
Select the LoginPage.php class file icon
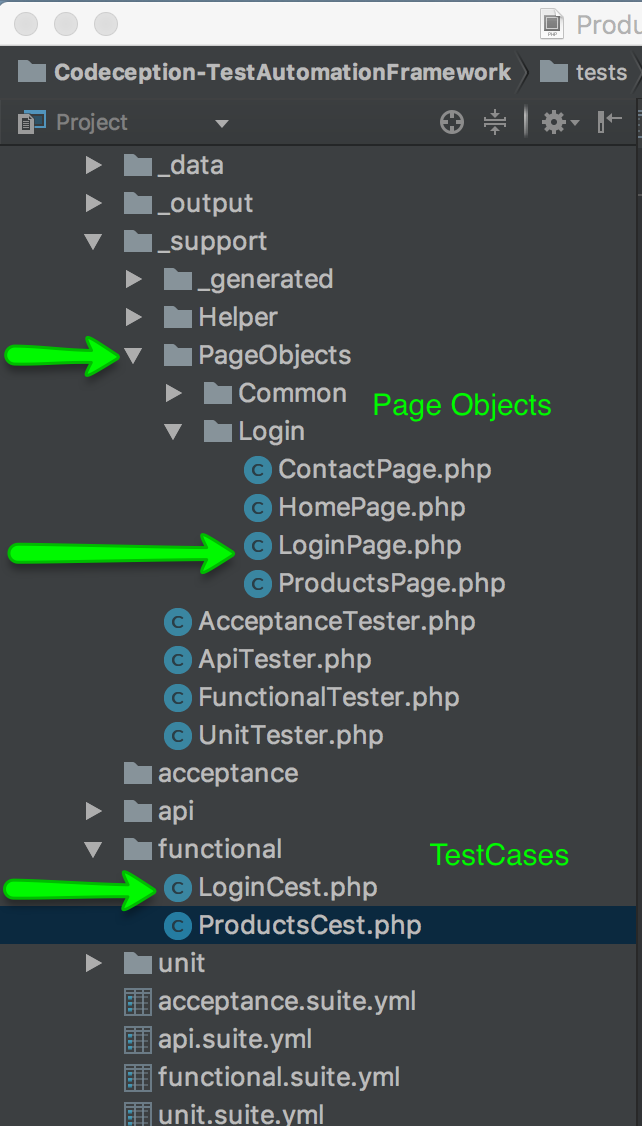tap(258, 545)
